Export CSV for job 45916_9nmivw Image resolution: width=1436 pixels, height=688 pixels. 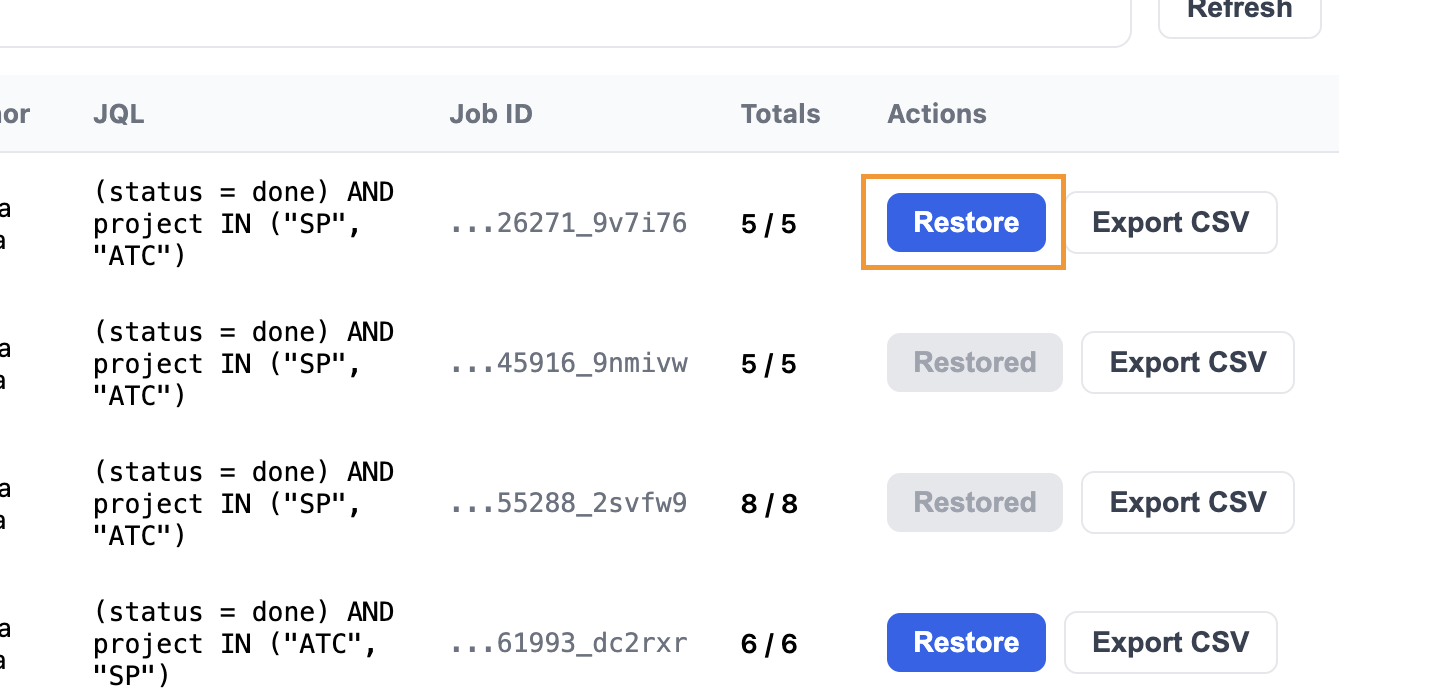(1187, 362)
